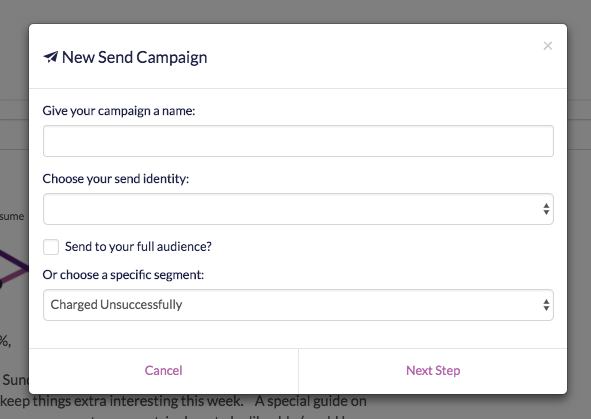Proceed with the Next Step button
Image resolution: width=591 pixels, height=419 pixels.
tap(433, 371)
